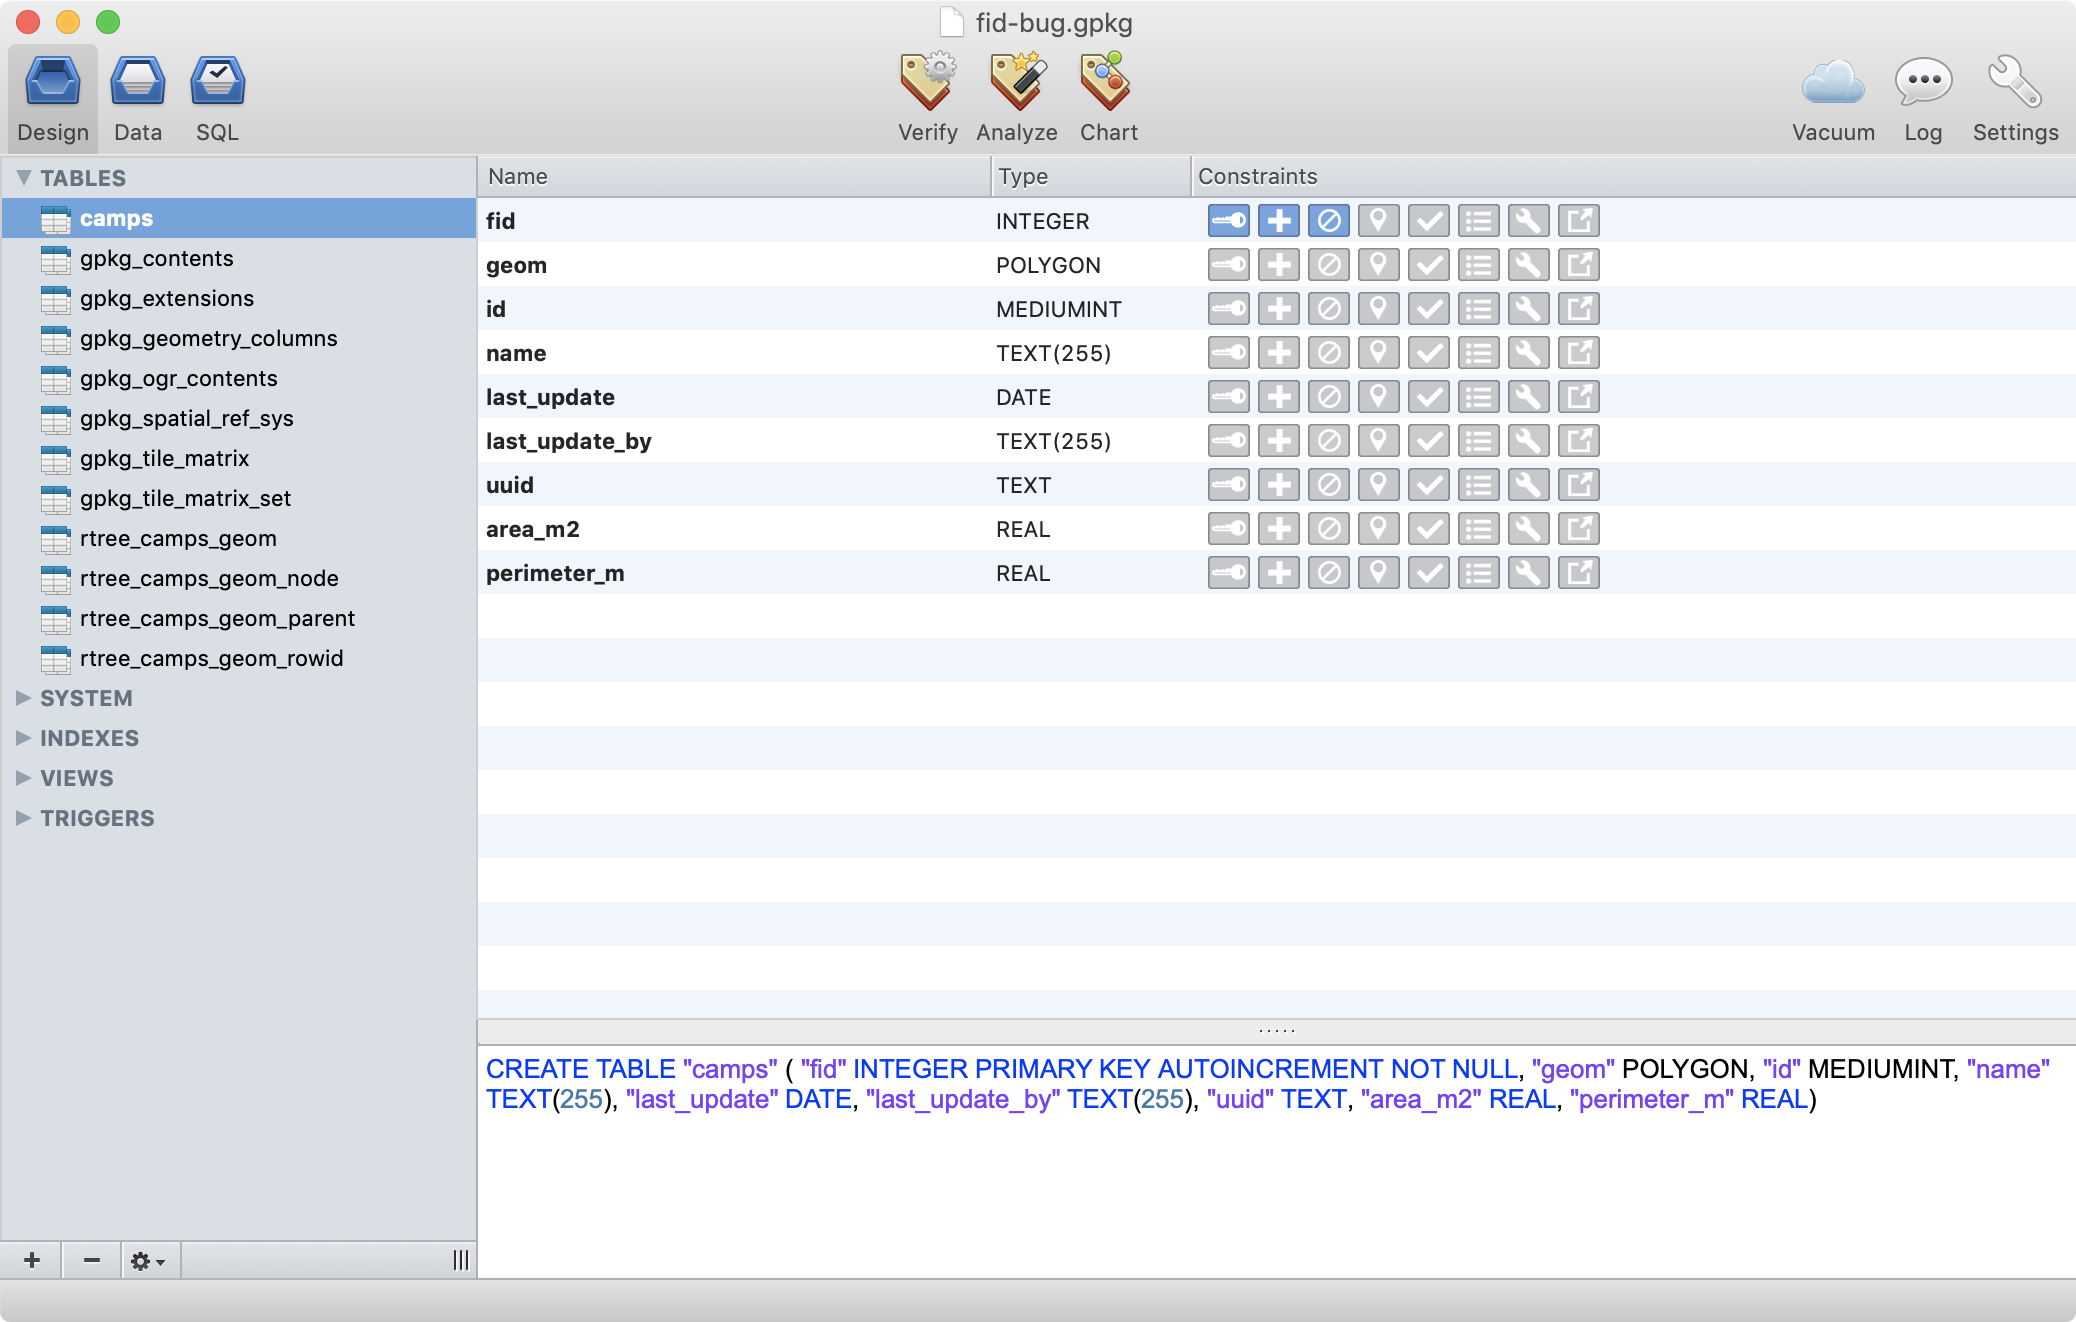This screenshot has width=2076, height=1322.
Task: Click the minus button to remove a table
Action: [x=91, y=1260]
